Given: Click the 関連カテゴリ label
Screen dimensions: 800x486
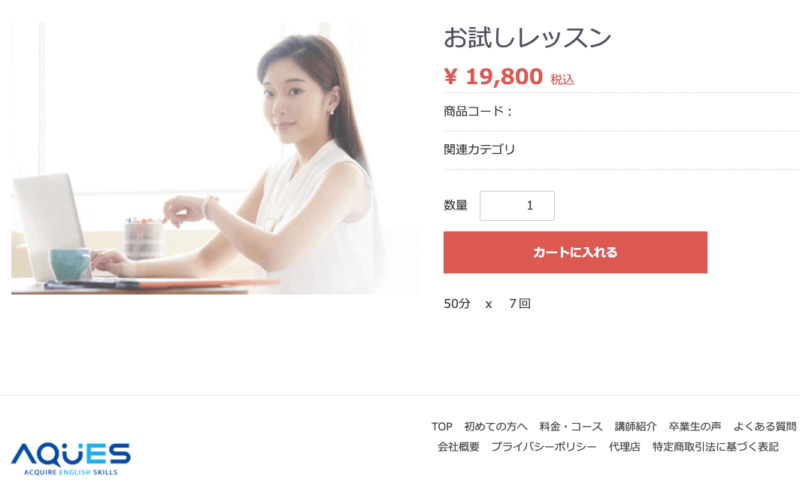Looking at the screenshot, I should tap(480, 149).
